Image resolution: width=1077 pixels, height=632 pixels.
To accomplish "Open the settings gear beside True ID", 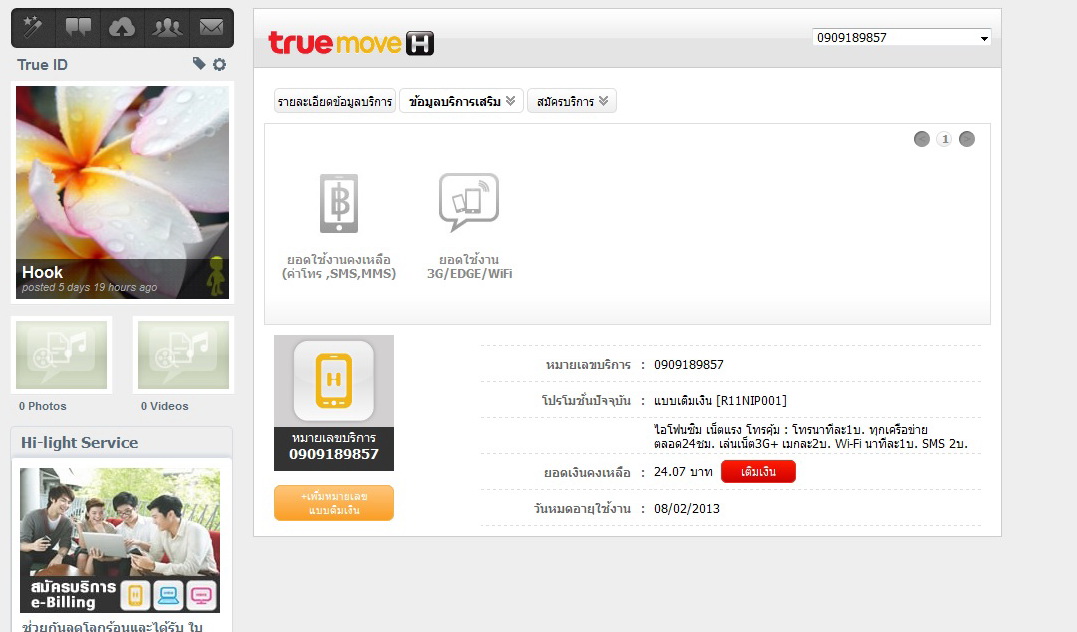I will click(x=219, y=65).
